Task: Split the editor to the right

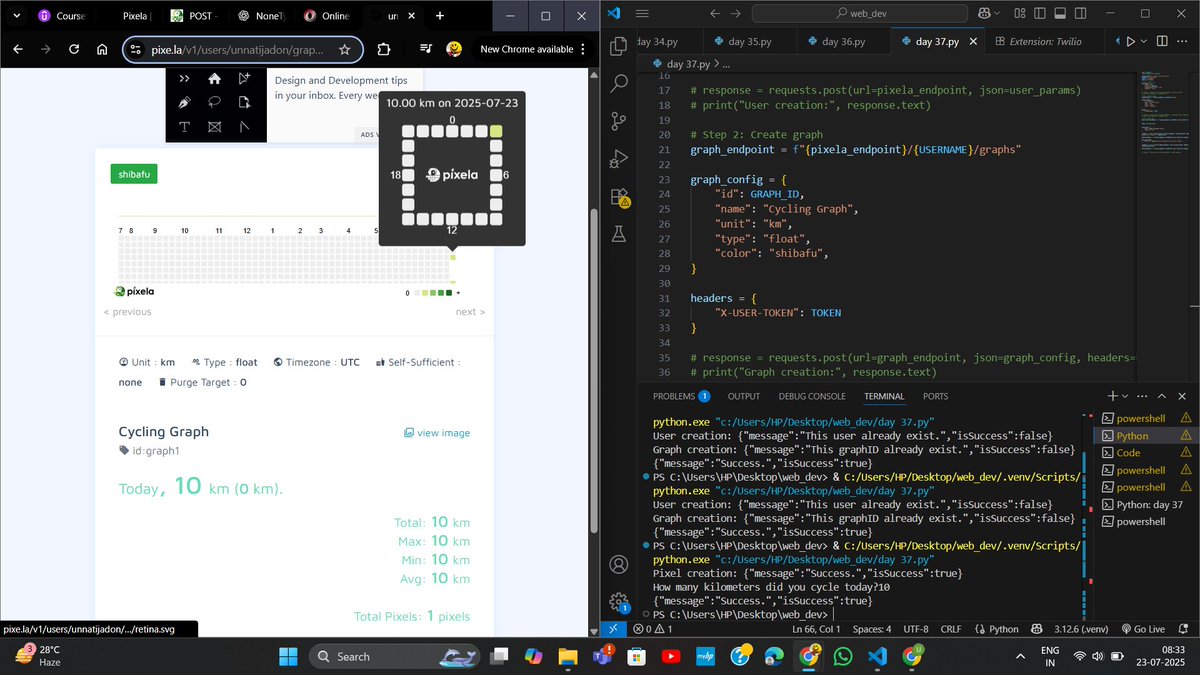Action: point(1161,42)
